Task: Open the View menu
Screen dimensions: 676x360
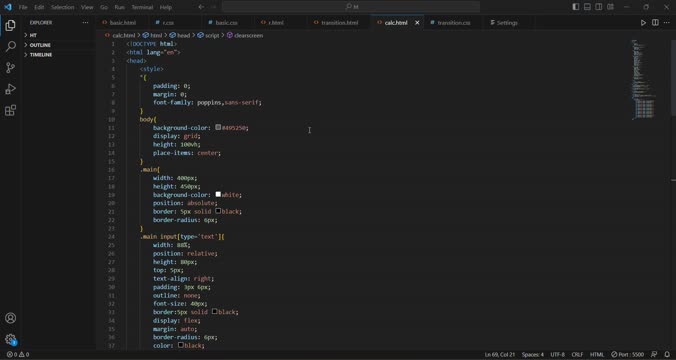Action: 87,7
